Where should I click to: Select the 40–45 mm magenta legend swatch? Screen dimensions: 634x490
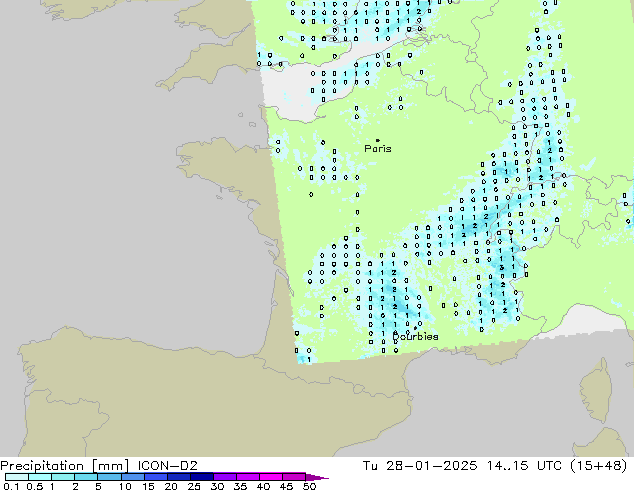[x=271, y=477]
